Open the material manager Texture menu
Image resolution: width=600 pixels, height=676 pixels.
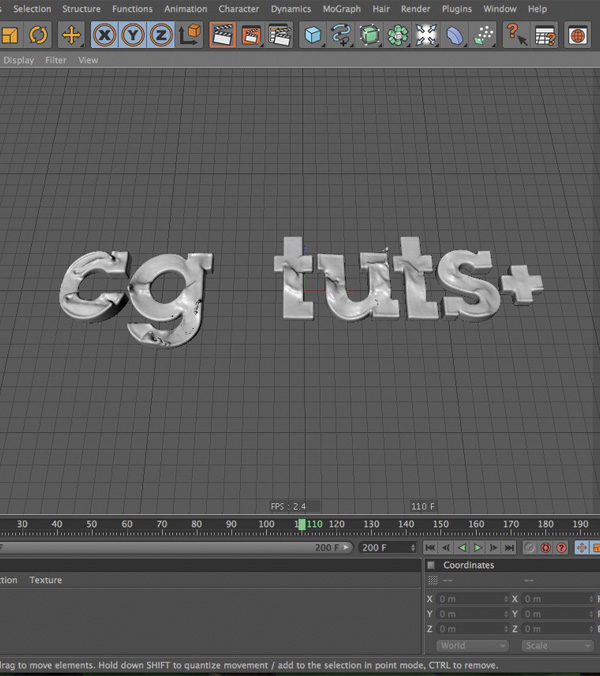coord(46,580)
